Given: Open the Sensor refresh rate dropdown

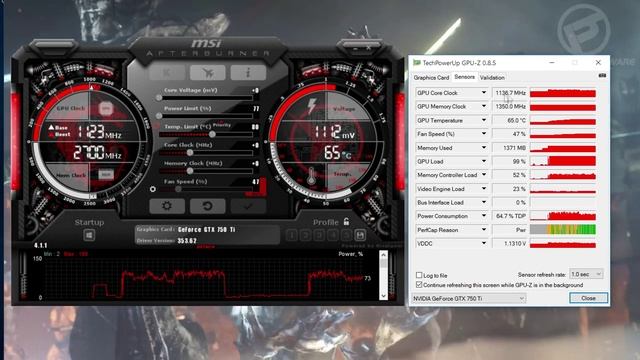Looking at the screenshot, I should tap(586, 274).
